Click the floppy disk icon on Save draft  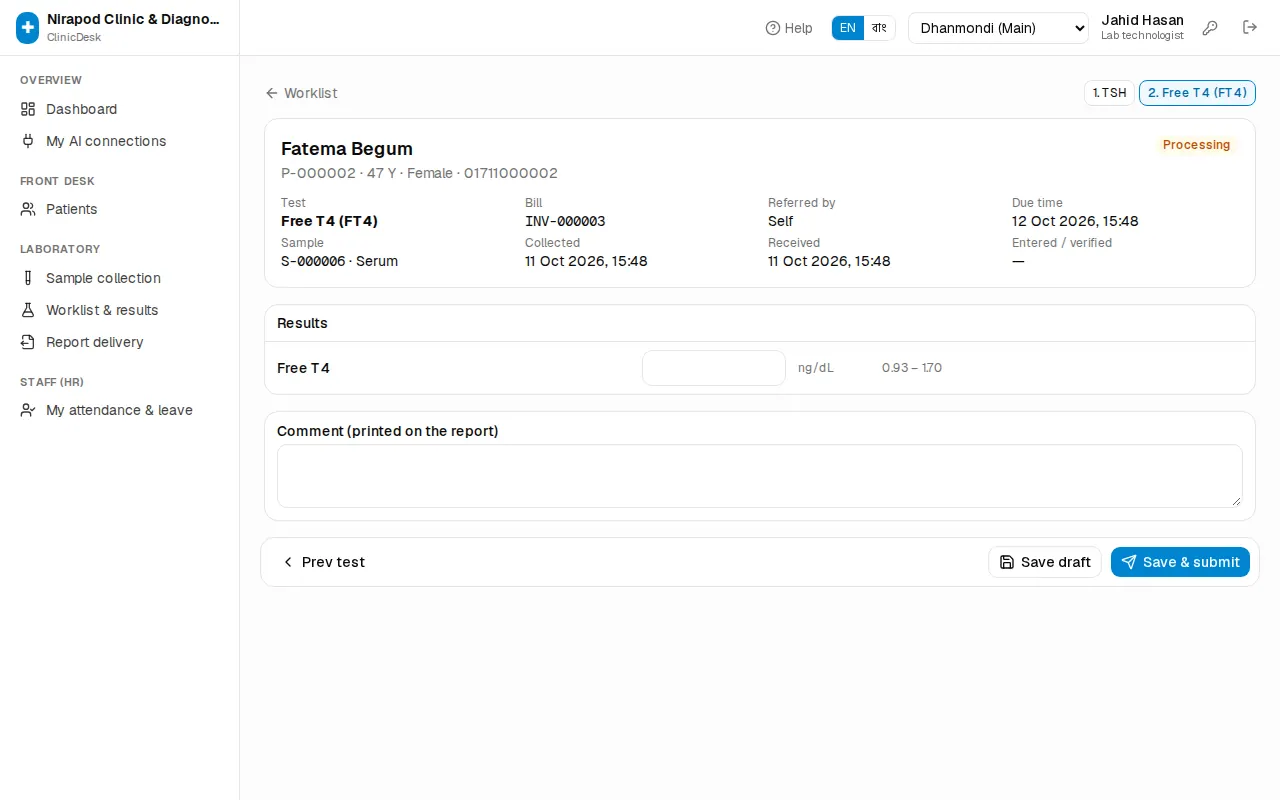point(1007,562)
